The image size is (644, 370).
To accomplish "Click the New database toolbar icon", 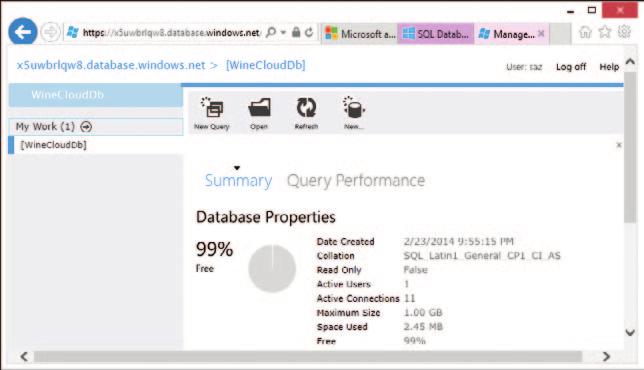I will click(354, 114).
